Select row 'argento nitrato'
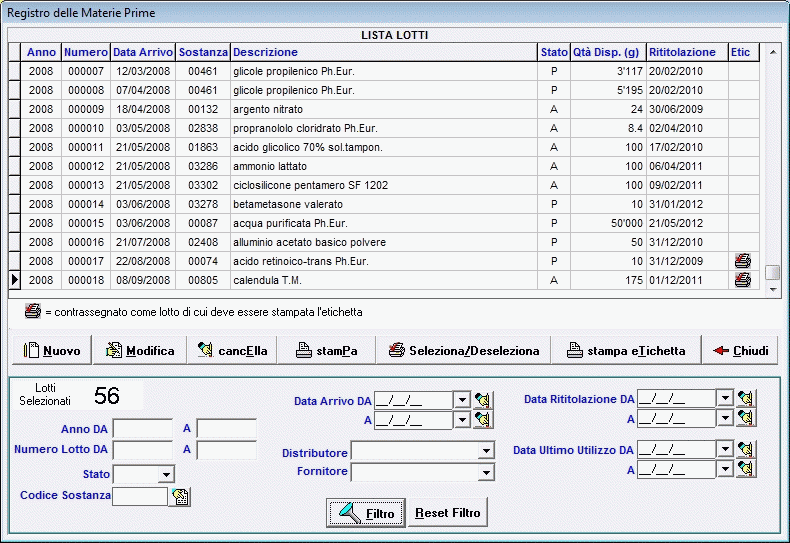This screenshot has height=543, width=790. pos(384,109)
